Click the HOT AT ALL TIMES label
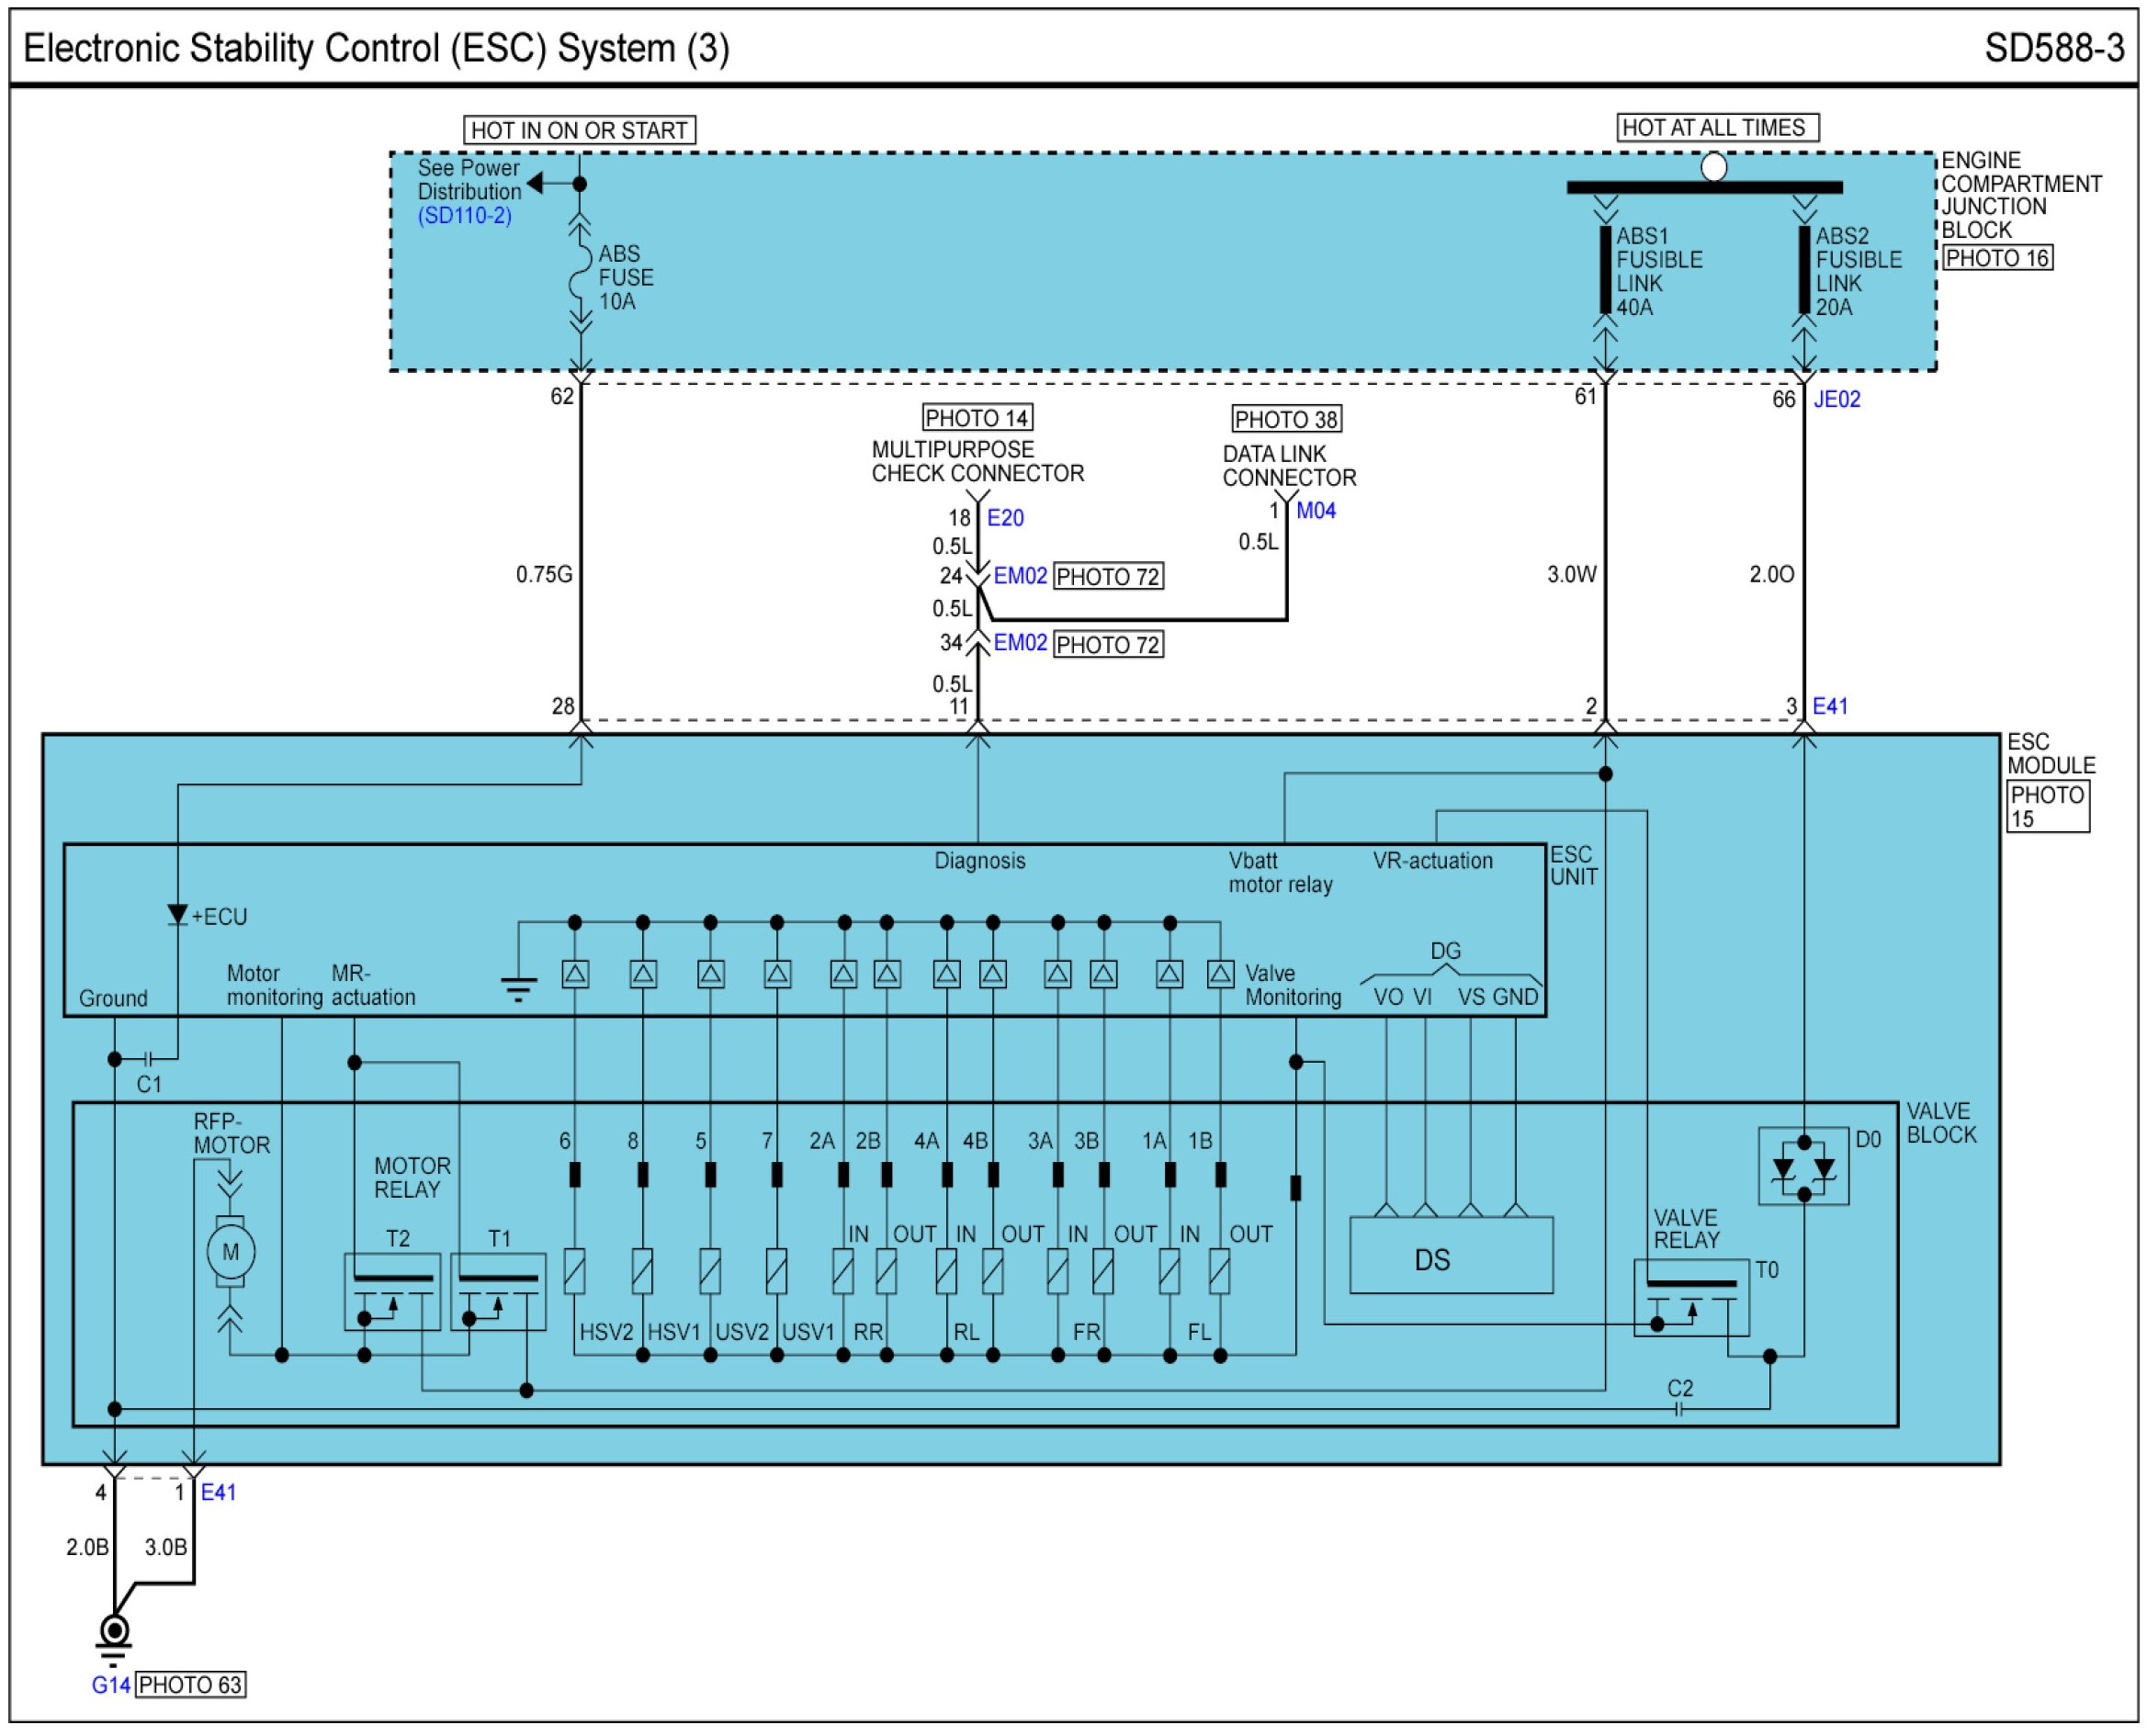 pyautogui.click(x=1716, y=128)
